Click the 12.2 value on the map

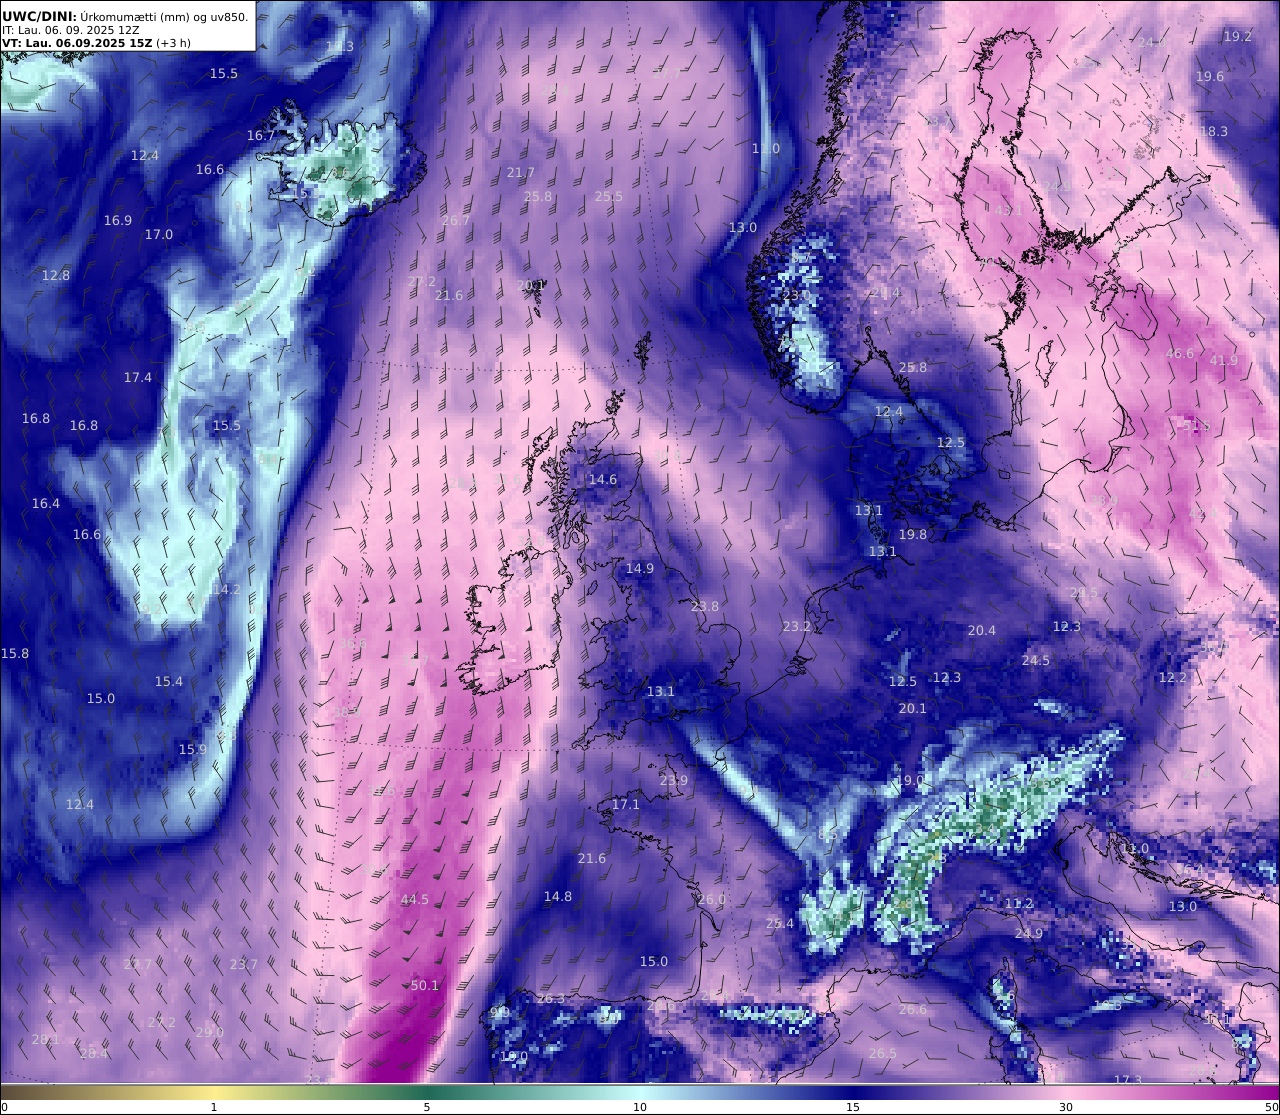tap(1173, 677)
